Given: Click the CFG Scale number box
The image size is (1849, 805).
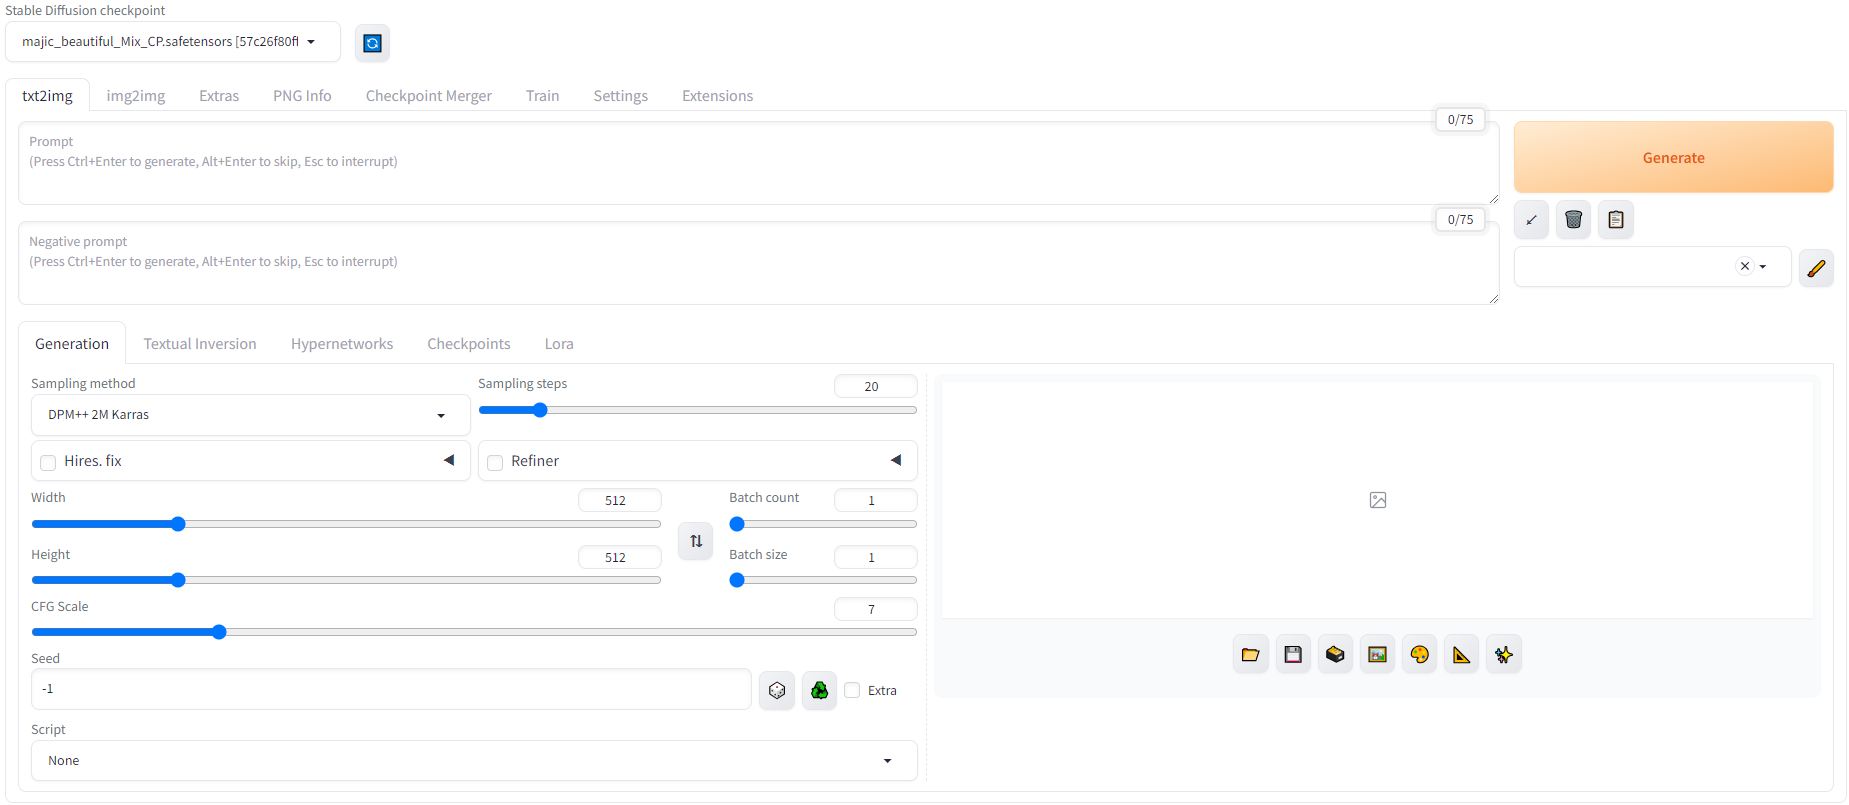Looking at the screenshot, I should [x=875, y=609].
